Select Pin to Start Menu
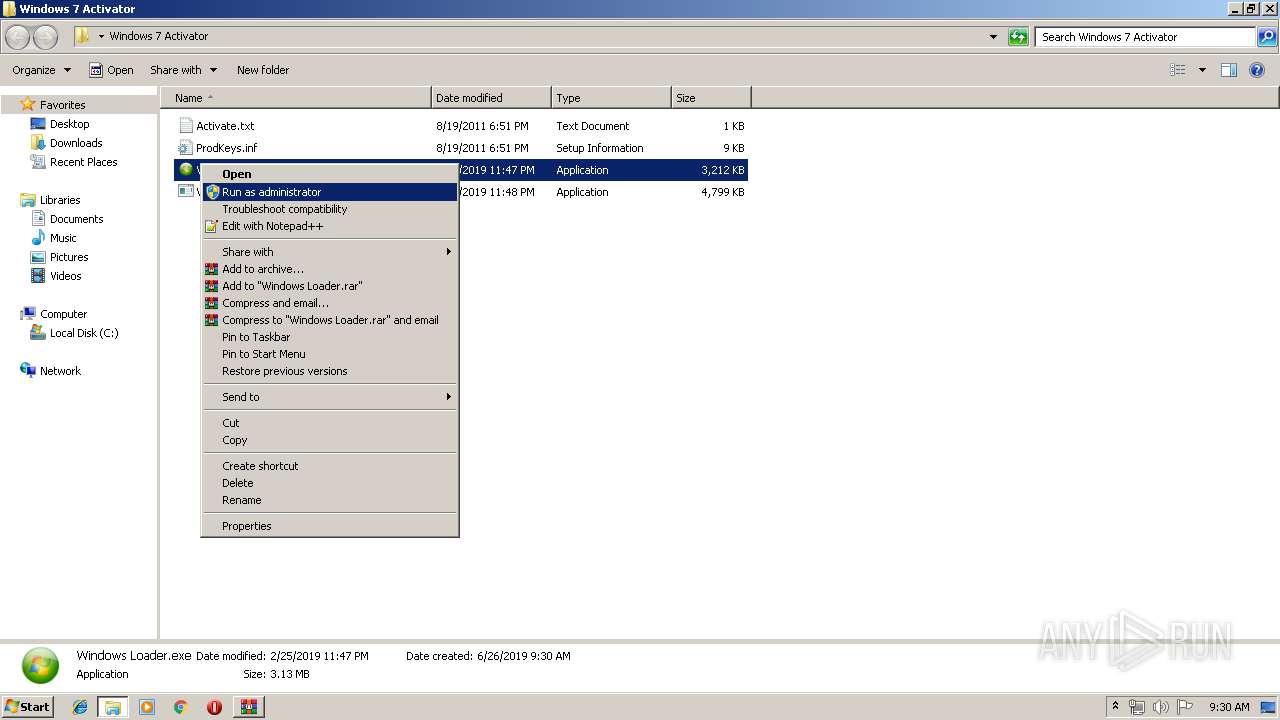The width and height of the screenshot is (1280, 720). (x=330, y=354)
